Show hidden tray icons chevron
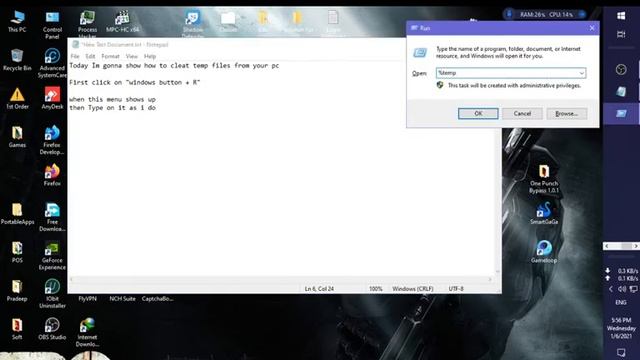The width and height of the screenshot is (640, 360). [611, 289]
